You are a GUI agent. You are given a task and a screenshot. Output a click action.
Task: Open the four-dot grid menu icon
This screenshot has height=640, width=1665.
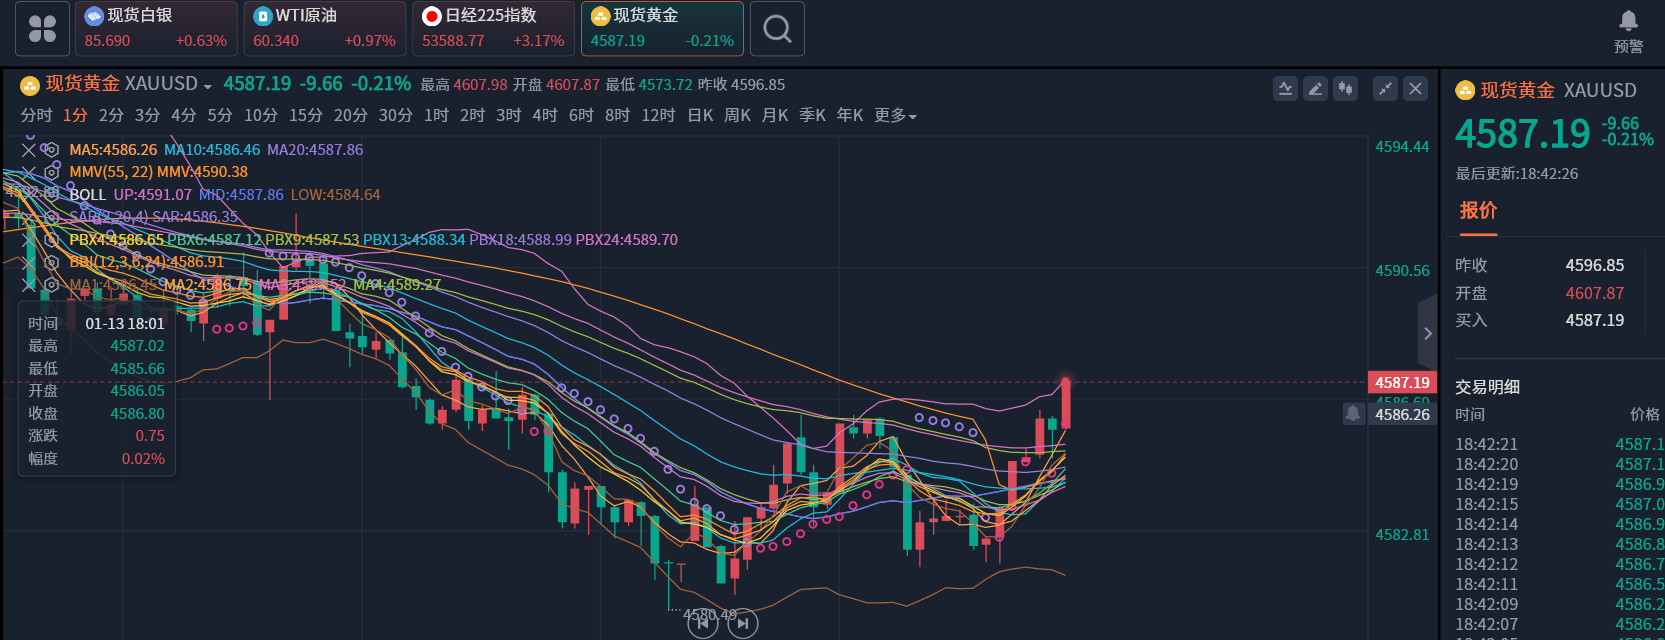[42, 29]
